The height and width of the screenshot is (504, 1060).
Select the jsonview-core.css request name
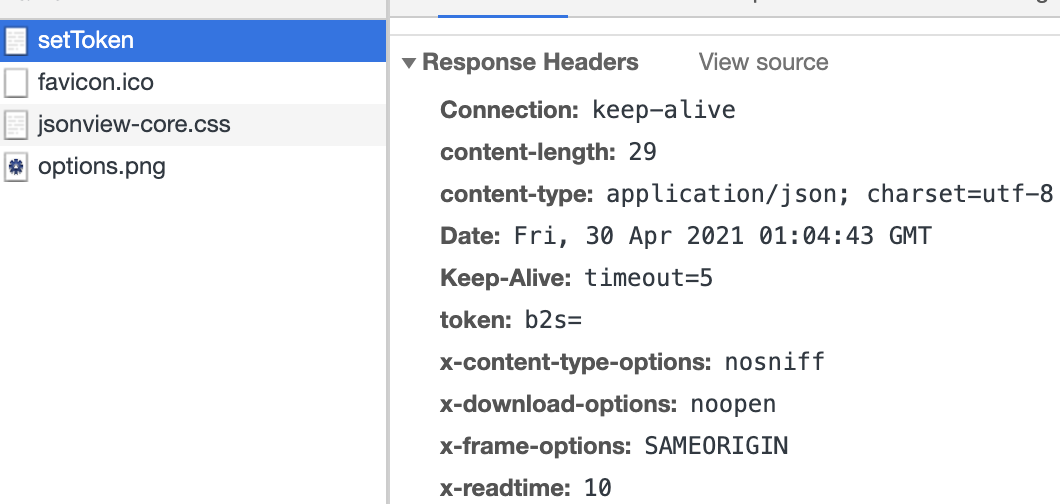tap(134, 125)
